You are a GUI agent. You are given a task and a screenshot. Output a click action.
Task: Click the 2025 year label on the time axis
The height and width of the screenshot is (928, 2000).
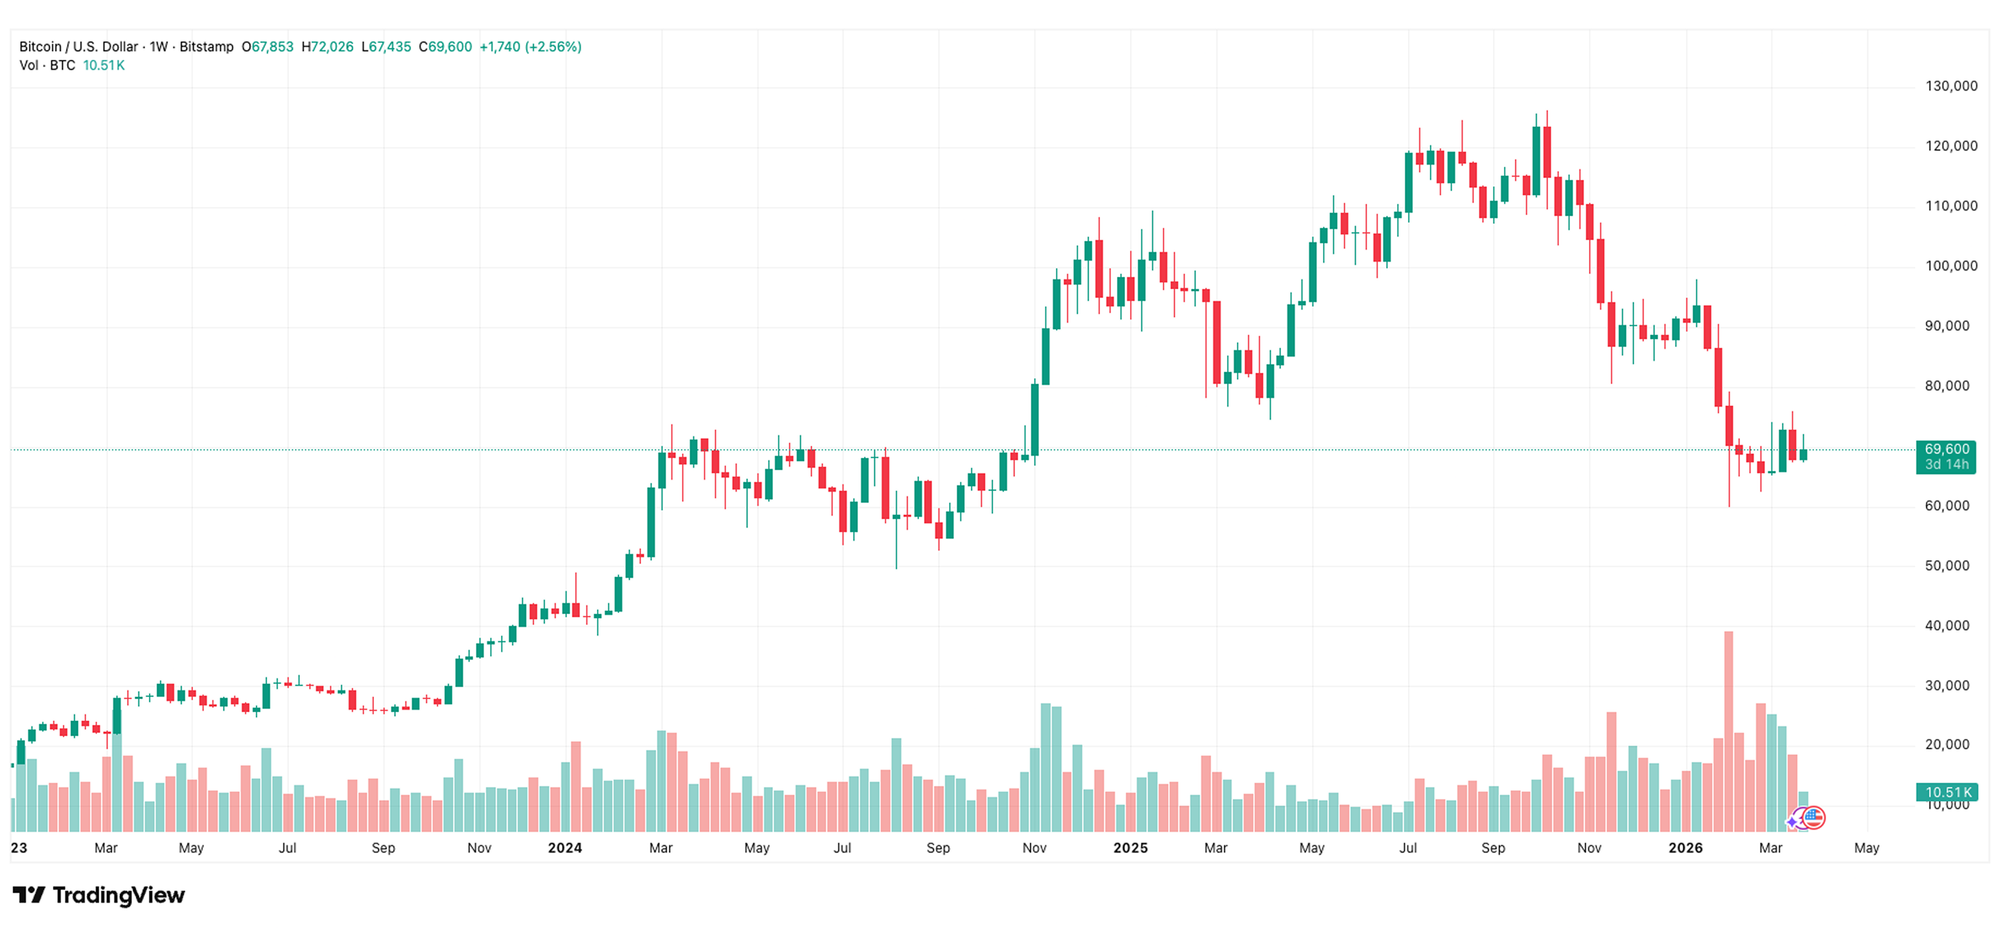(1130, 848)
